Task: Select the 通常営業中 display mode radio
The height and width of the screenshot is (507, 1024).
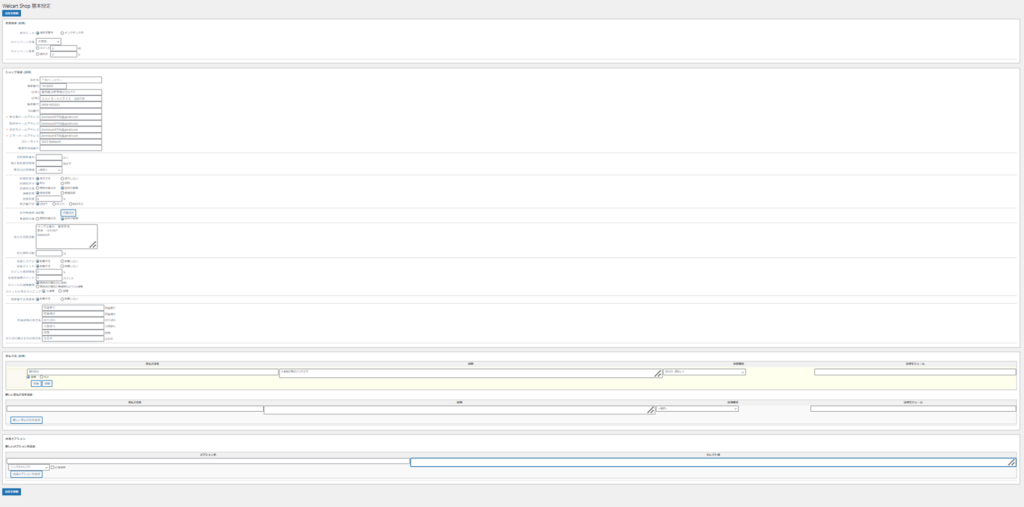Action: pos(38,32)
